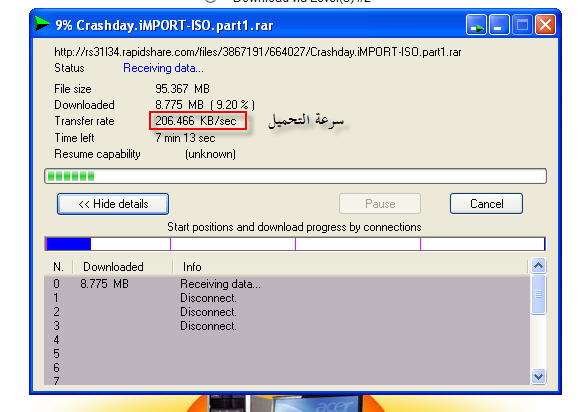Viewport: 585px width, 412px height.
Task: Minimize the download dialog window
Action: pos(499,25)
